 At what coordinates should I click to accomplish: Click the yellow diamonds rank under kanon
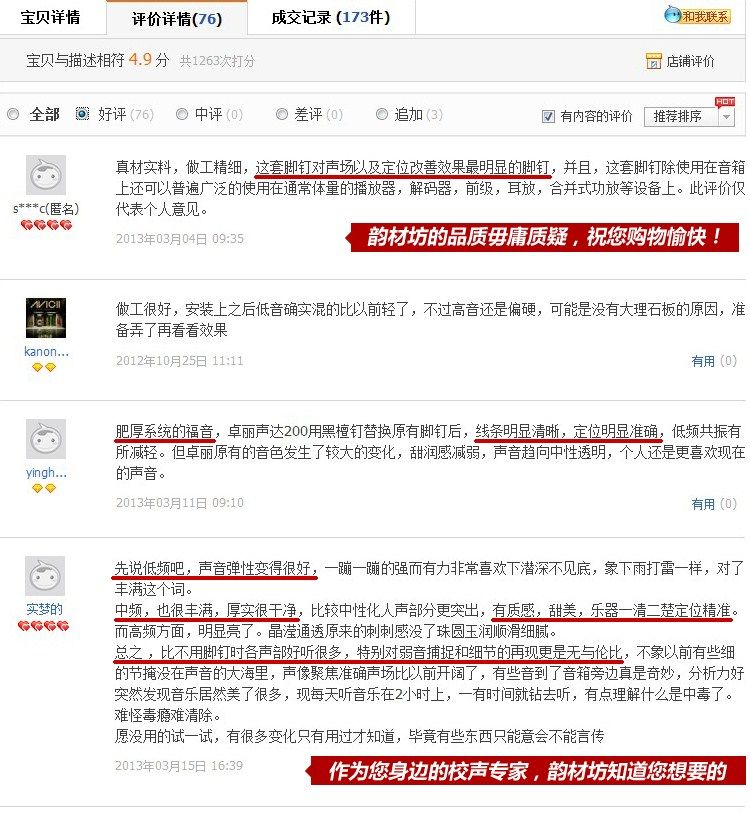click(x=44, y=368)
